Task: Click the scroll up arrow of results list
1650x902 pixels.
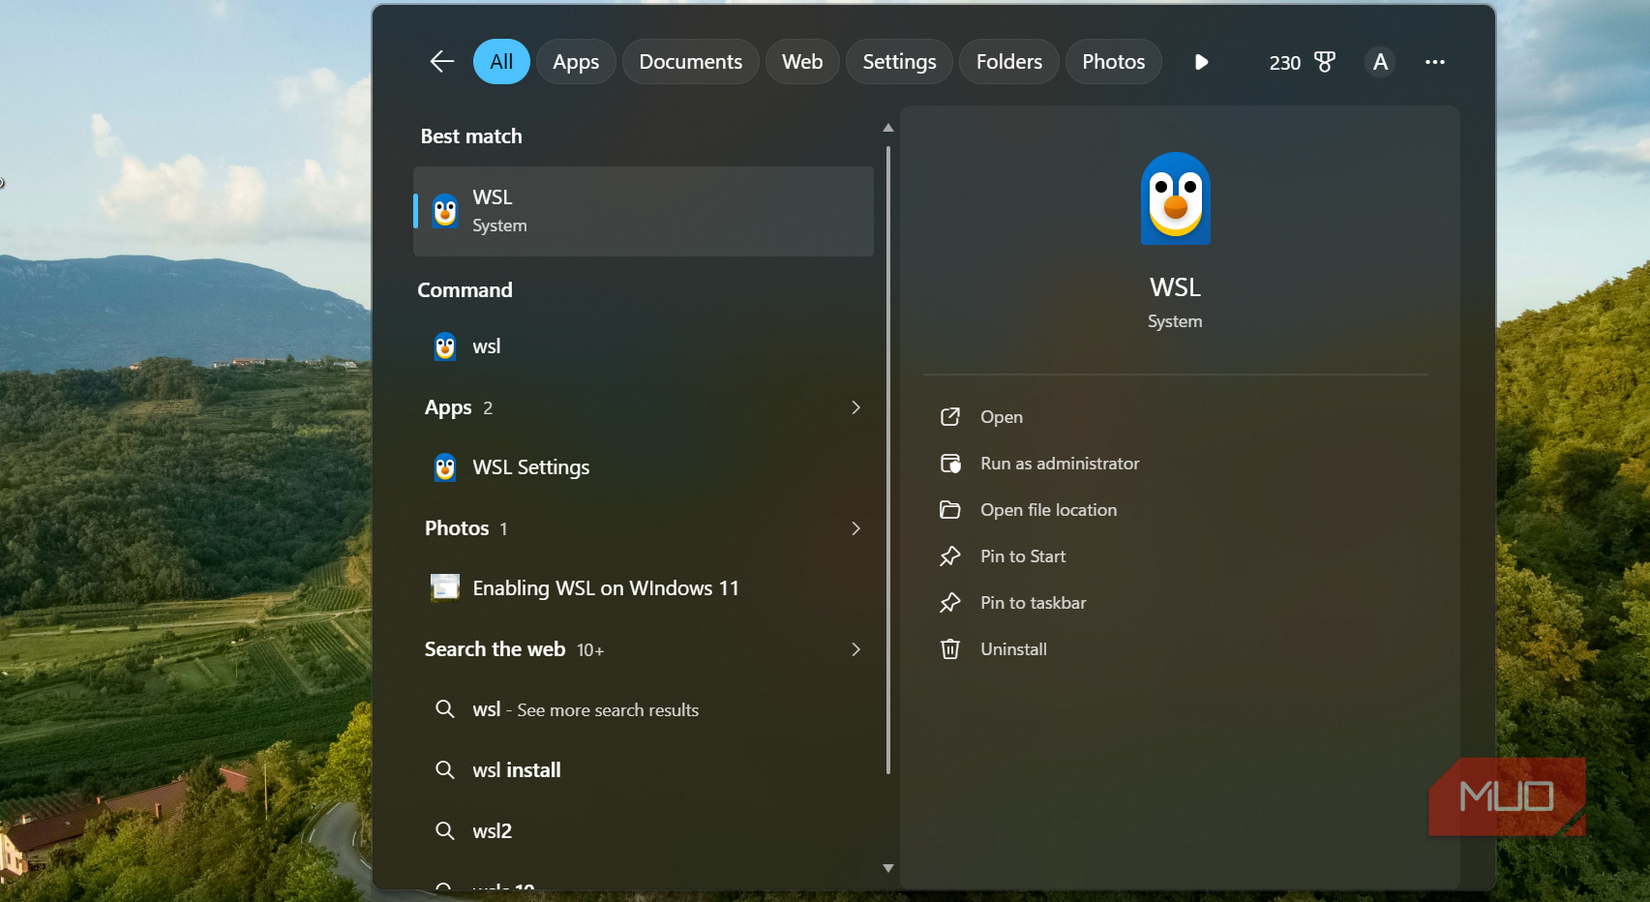Action: point(888,128)
